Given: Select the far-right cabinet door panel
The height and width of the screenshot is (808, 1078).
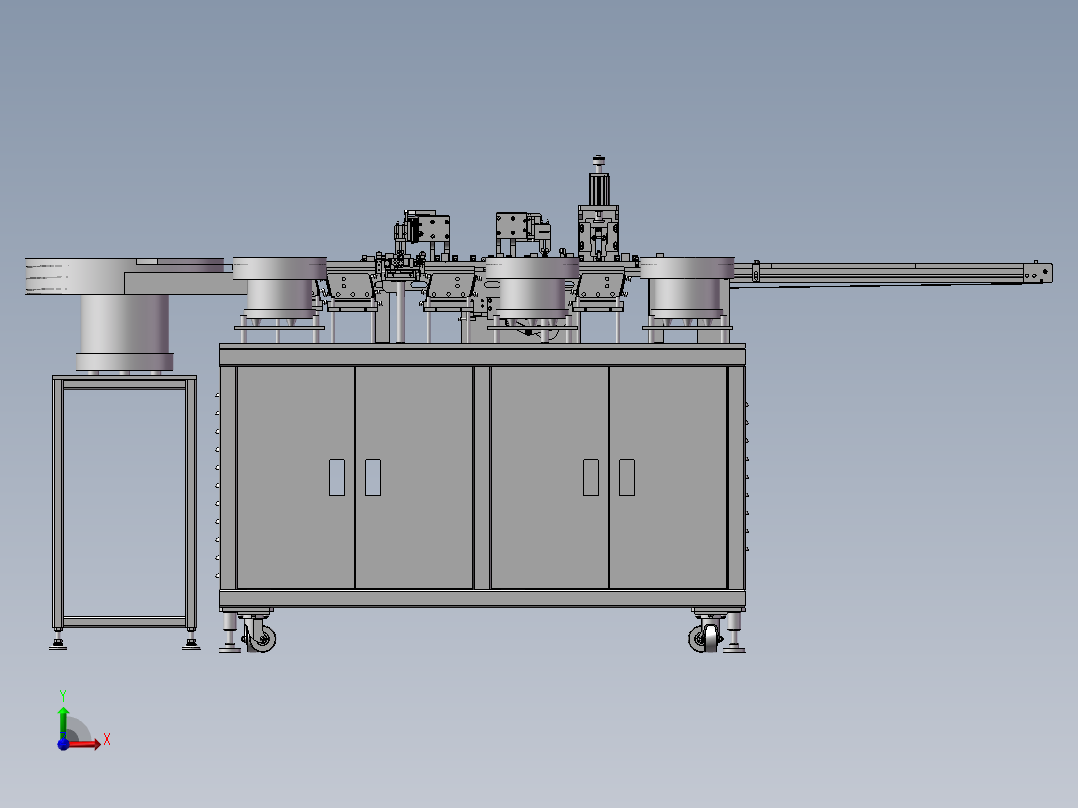Looking at the screenshot, I should [668, 477].
